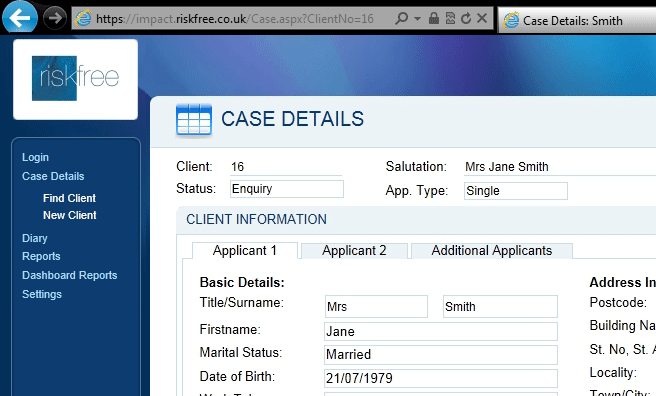Viewport: 656px width, 396px height.
Task: Open Case Details in sidebar
Action: [x=53, y=176]
